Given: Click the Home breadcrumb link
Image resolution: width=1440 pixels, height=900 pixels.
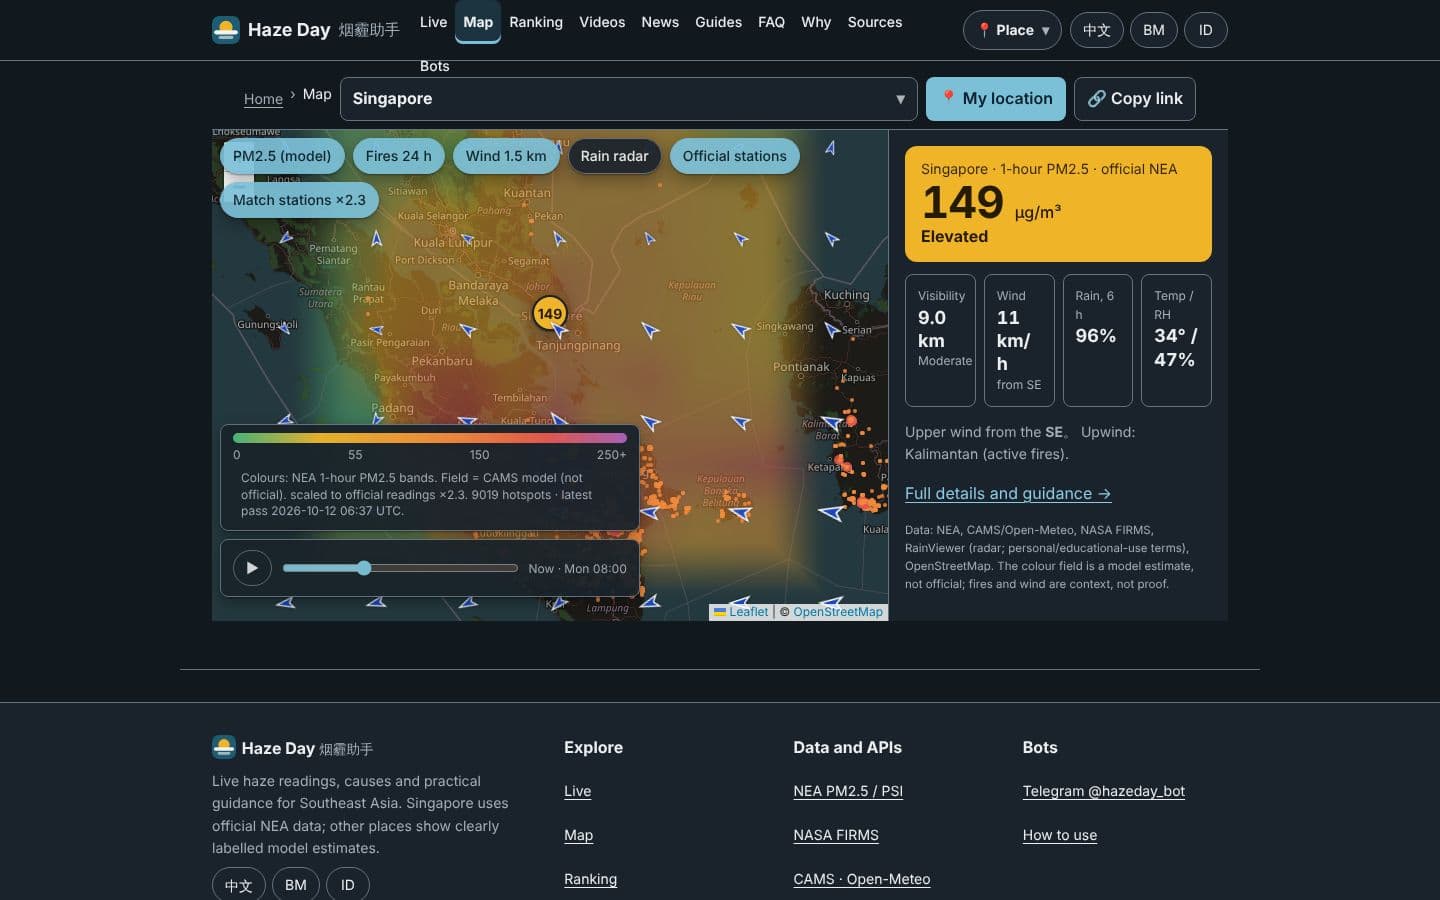Looking at the screenshot, I should [x=263, y=99].
